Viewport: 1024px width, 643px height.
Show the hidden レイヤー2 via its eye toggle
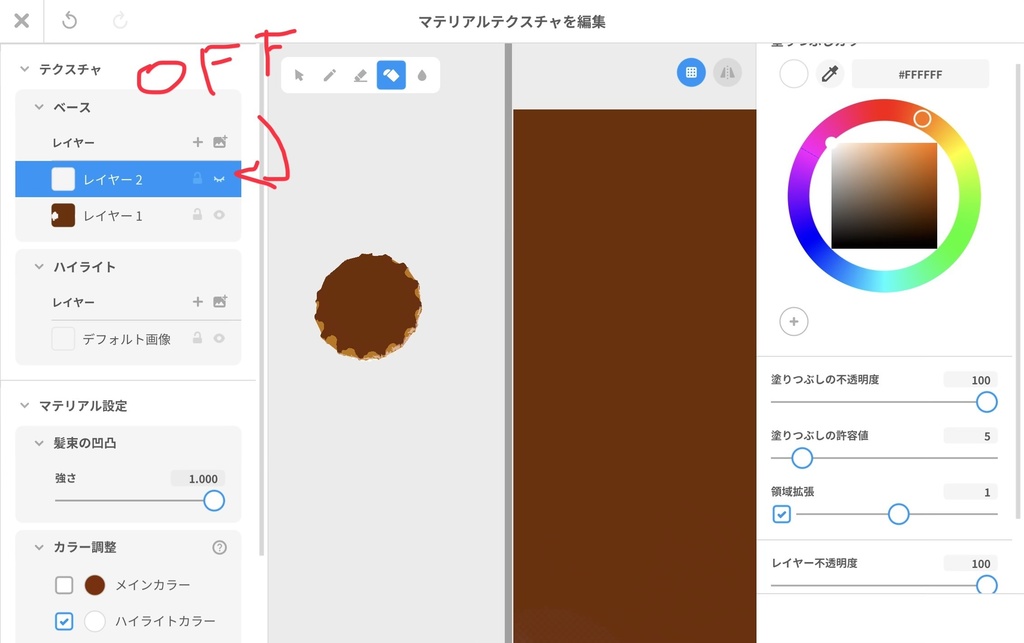click(219, 178)
